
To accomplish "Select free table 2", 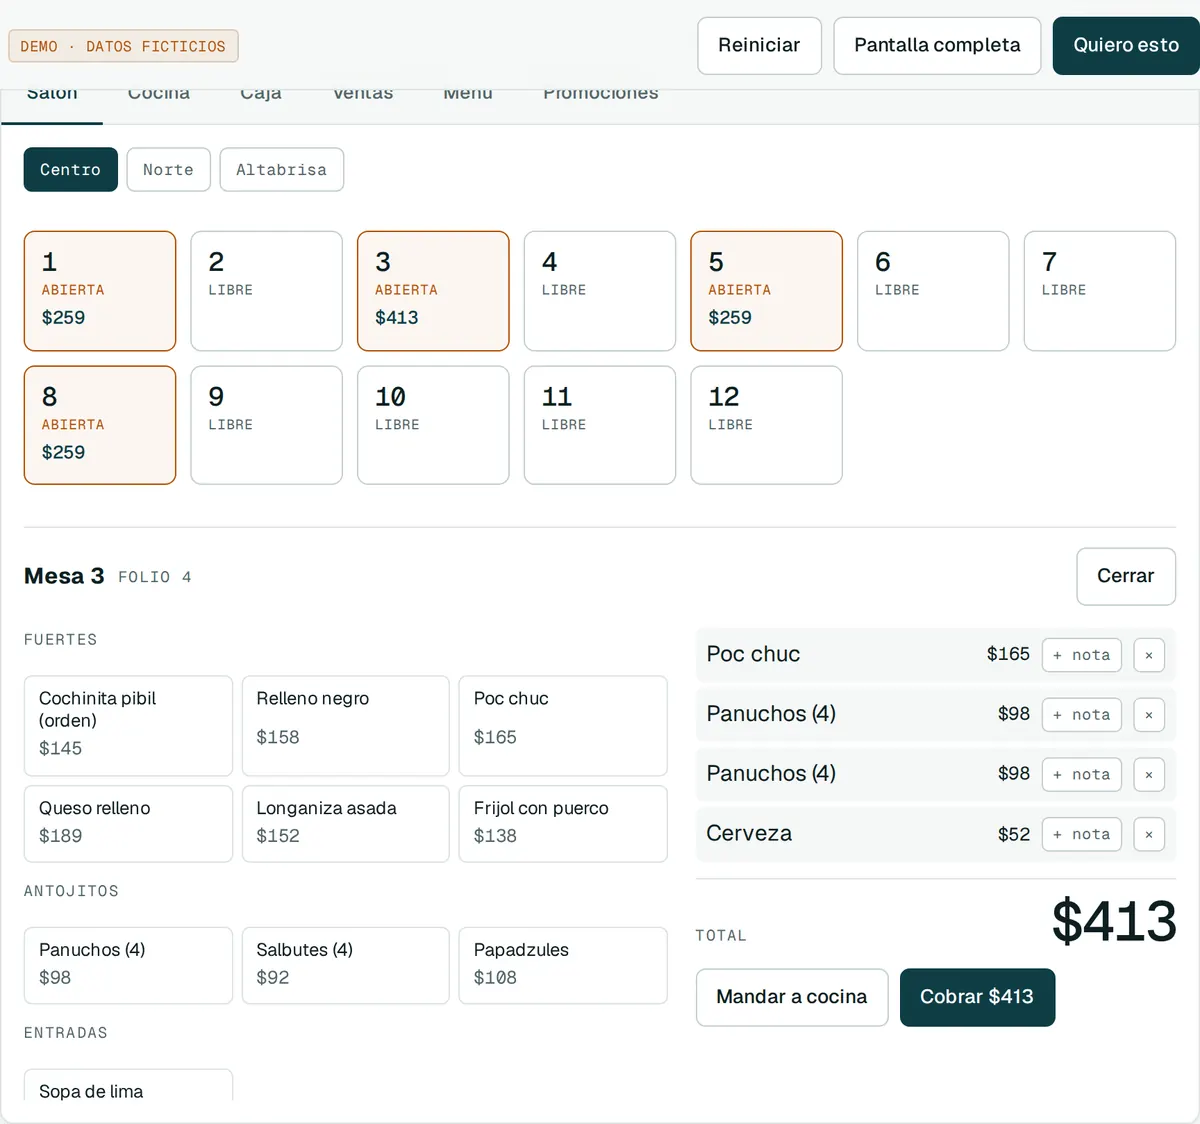I will (267, 291).
